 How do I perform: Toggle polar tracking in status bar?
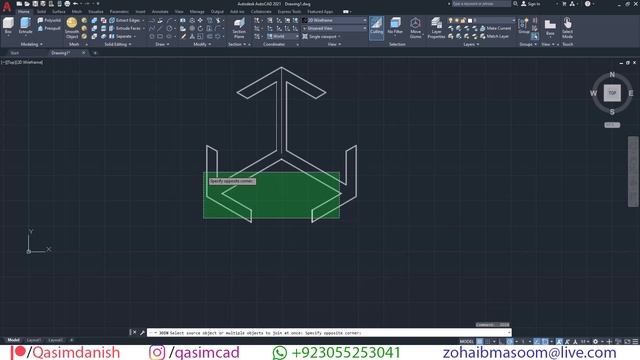coord(510,341)
